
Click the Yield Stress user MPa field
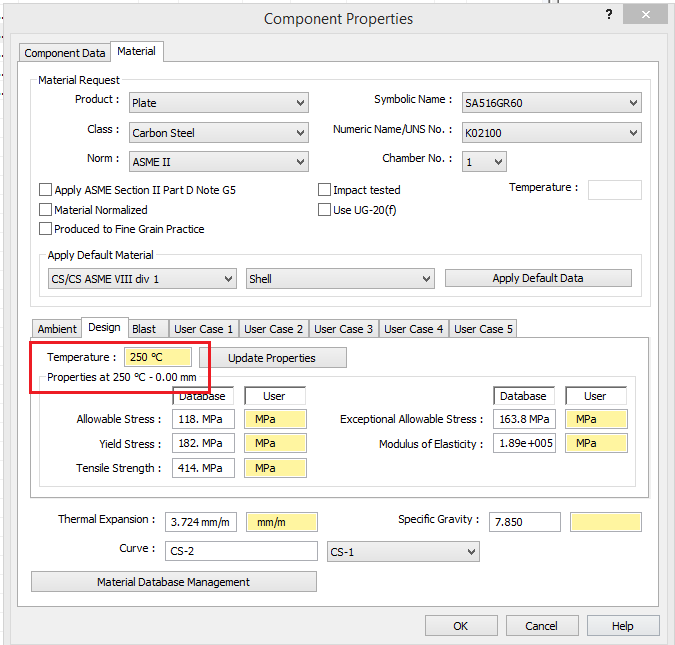(x=275, y=443)
